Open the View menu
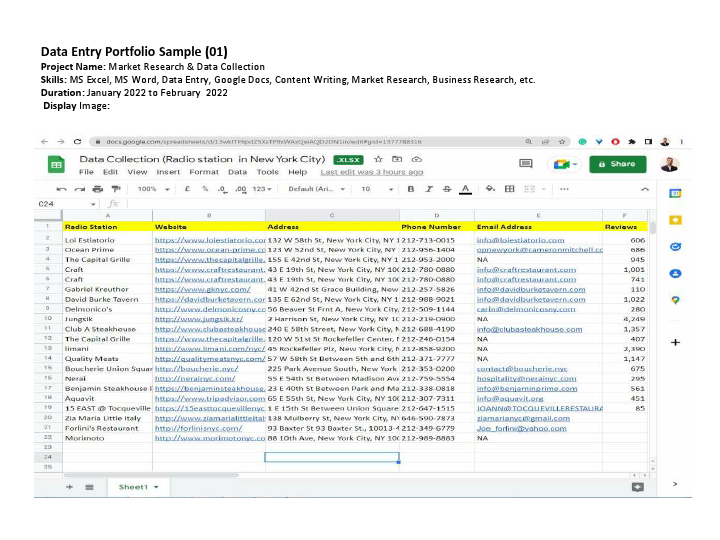This screenshot has width=720, height=540. click(137, 172)
